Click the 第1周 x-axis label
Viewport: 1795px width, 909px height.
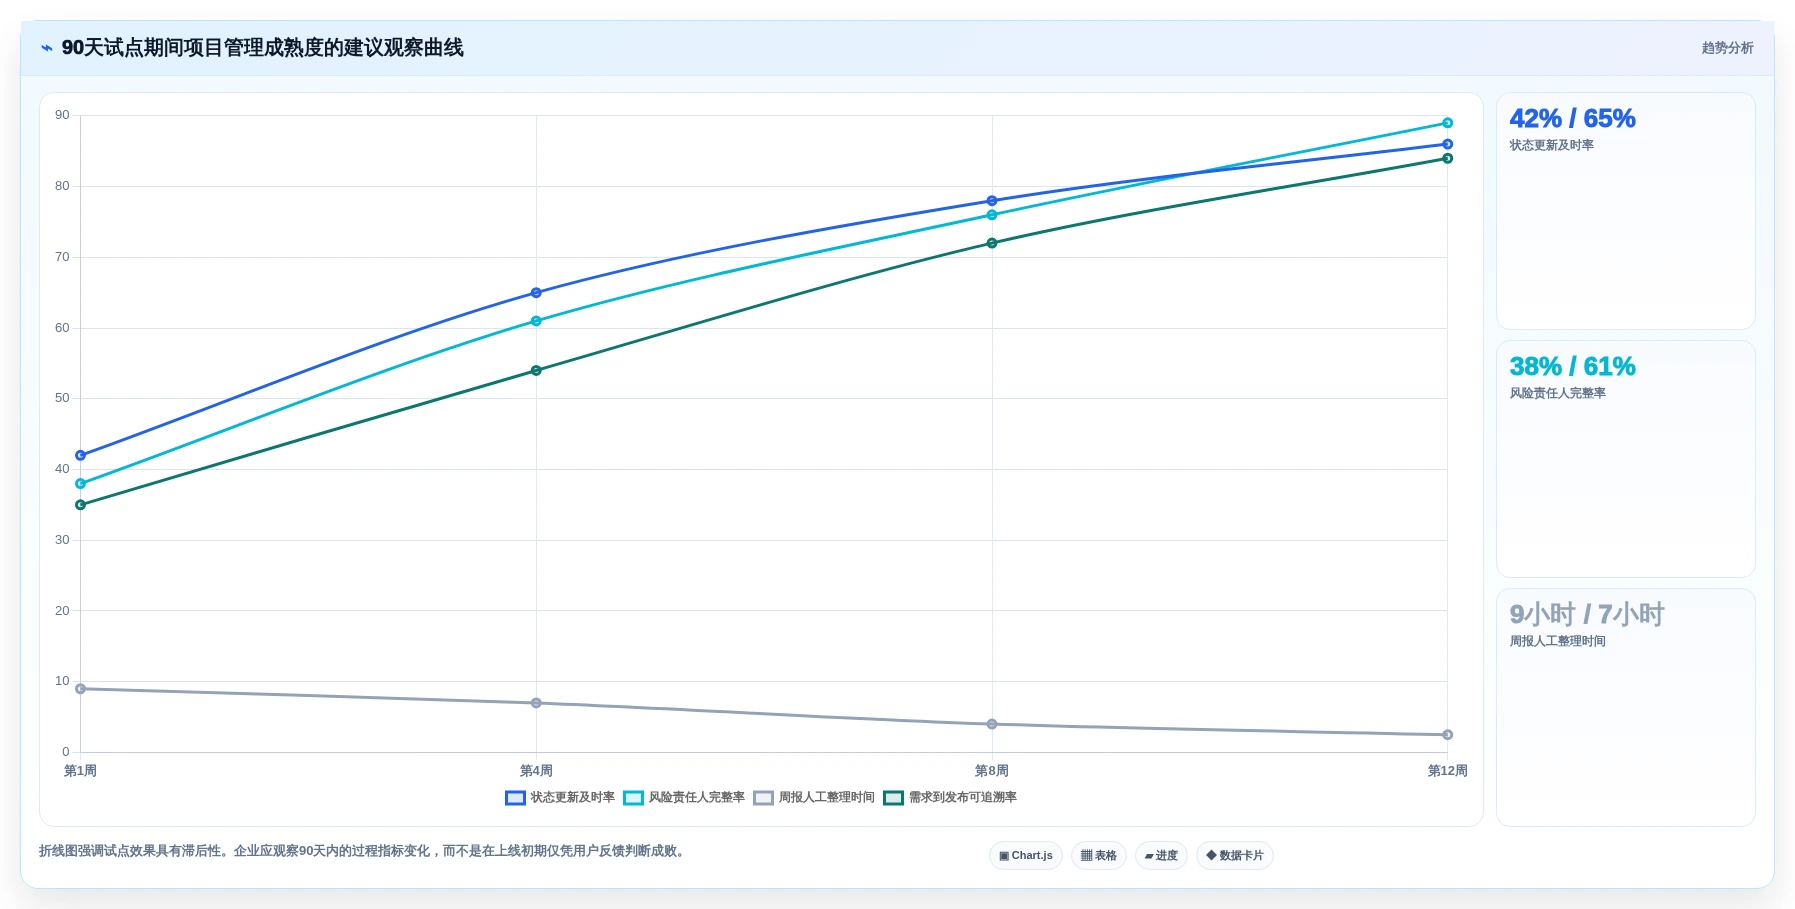[80, 771]
